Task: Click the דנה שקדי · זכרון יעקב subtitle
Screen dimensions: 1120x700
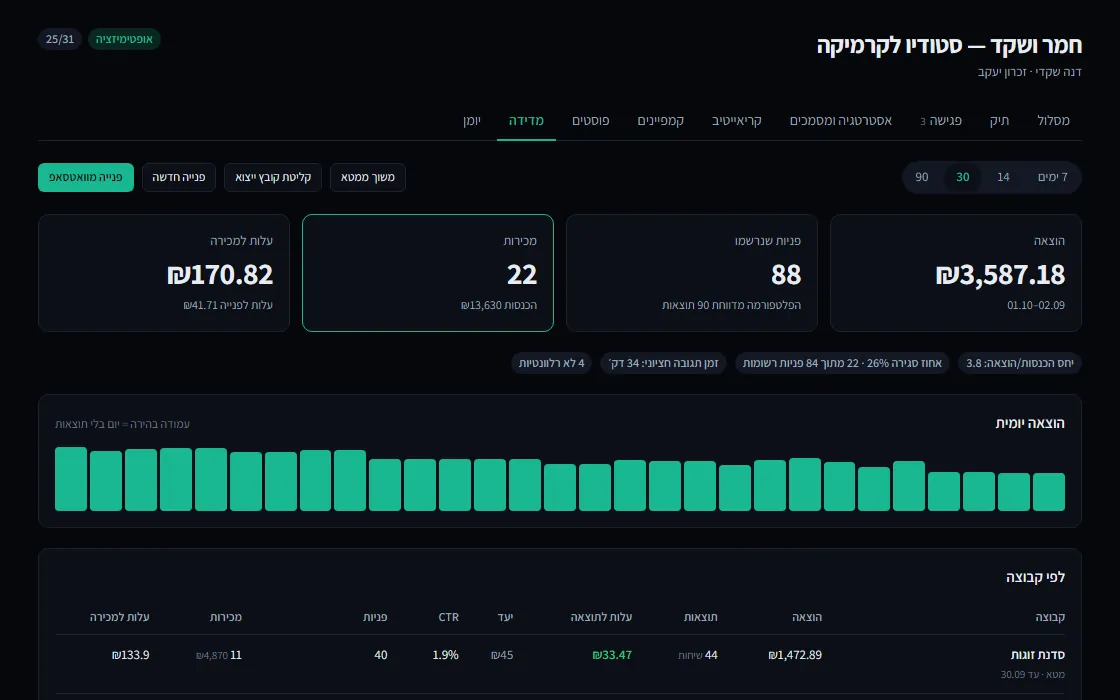Action: point(1029,72)
